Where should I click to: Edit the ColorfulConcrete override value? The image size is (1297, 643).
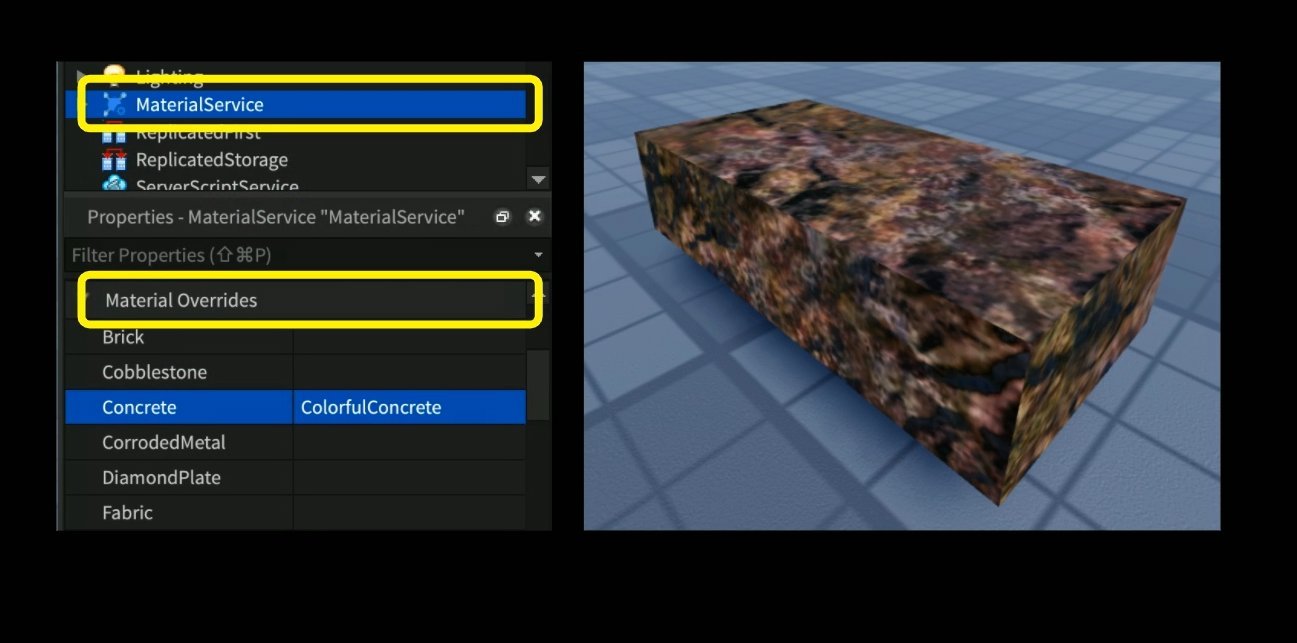[x=409, y=407]
